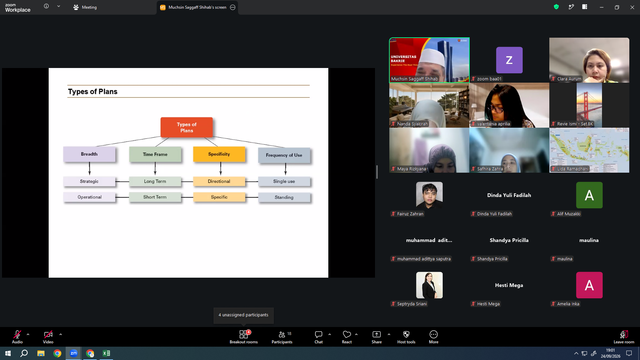Expand dropdown chevron next to info icon

point(58,7)
